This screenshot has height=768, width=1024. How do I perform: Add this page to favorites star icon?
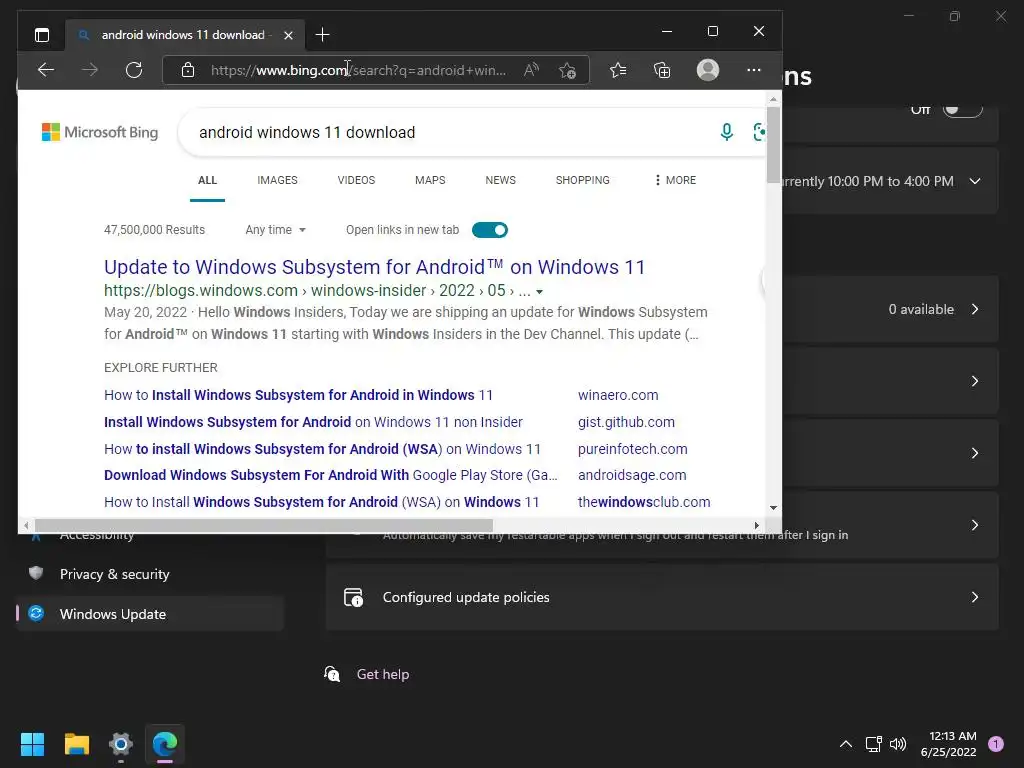[x=568, y=70]
